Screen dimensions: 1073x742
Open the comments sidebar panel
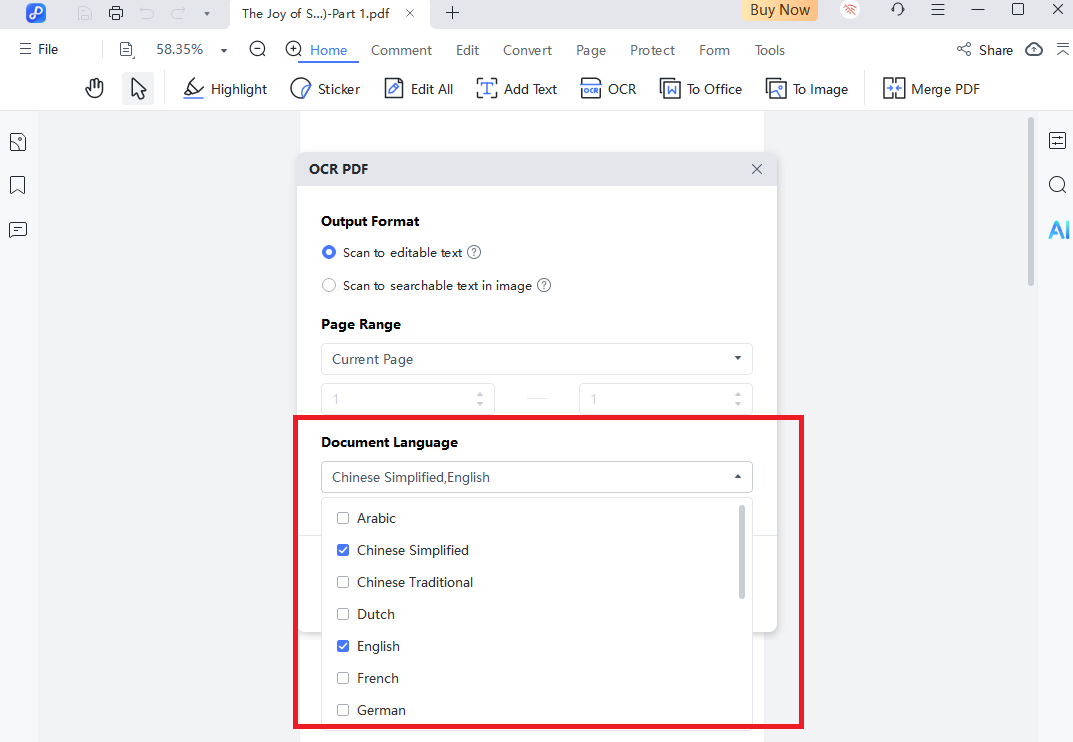(17, 230)
